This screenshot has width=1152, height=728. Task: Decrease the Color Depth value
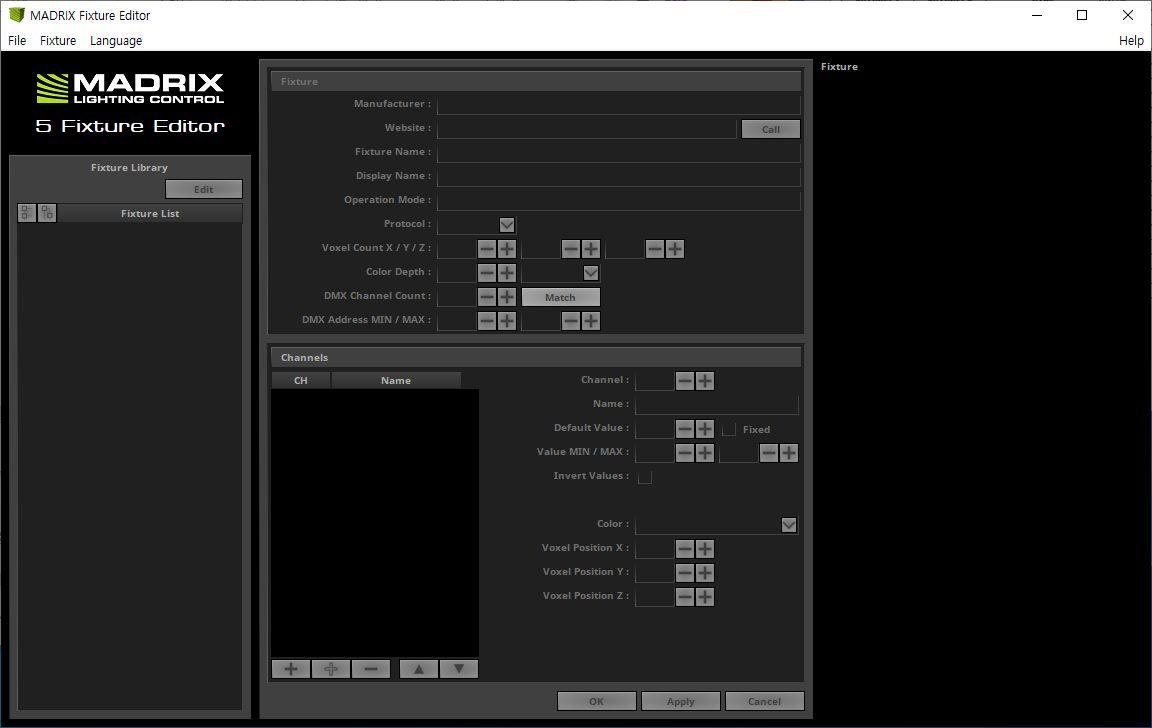tap(487, 273)
